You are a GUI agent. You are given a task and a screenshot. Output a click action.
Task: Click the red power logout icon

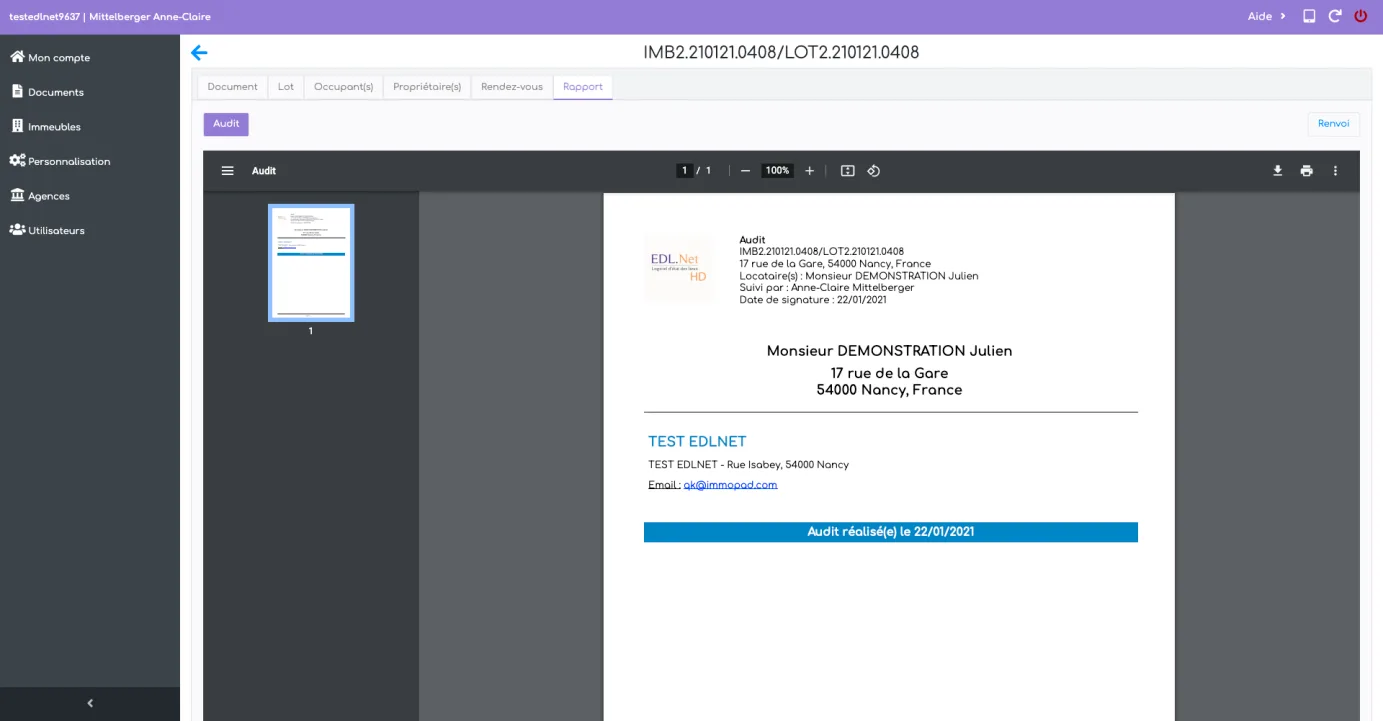[1361, 16]
